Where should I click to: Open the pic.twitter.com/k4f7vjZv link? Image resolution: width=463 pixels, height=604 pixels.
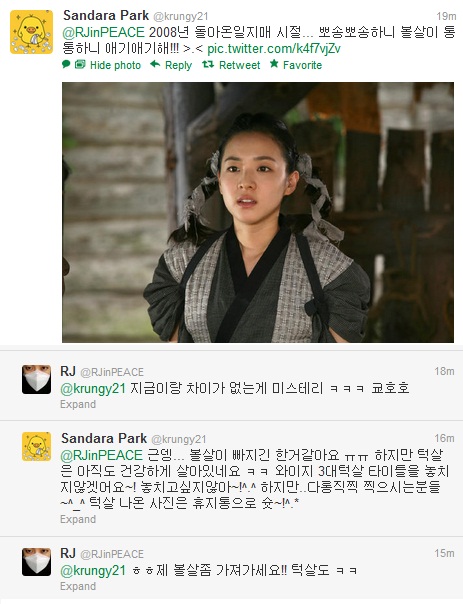coord(274,49)
